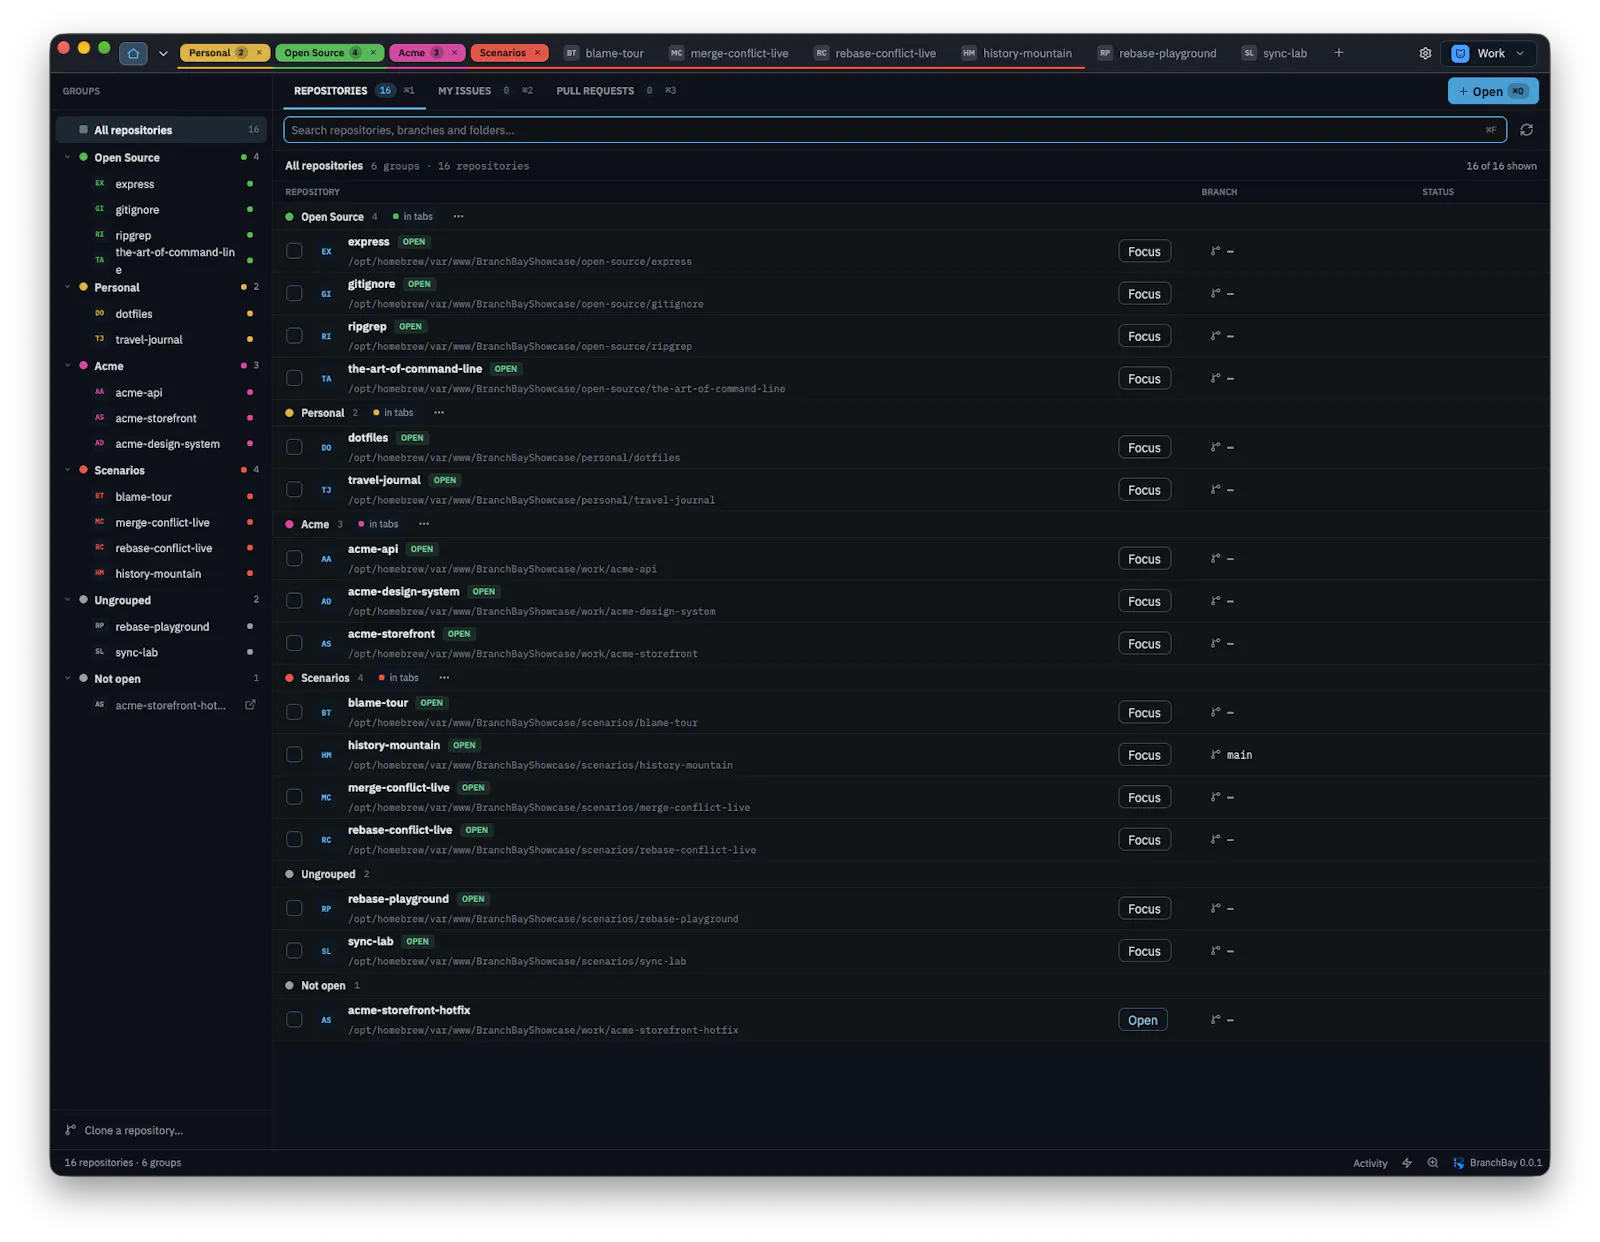Click Focus button for travel-journal
This screenshot has width=1600, height=1242.
(x=1144, y=490)
